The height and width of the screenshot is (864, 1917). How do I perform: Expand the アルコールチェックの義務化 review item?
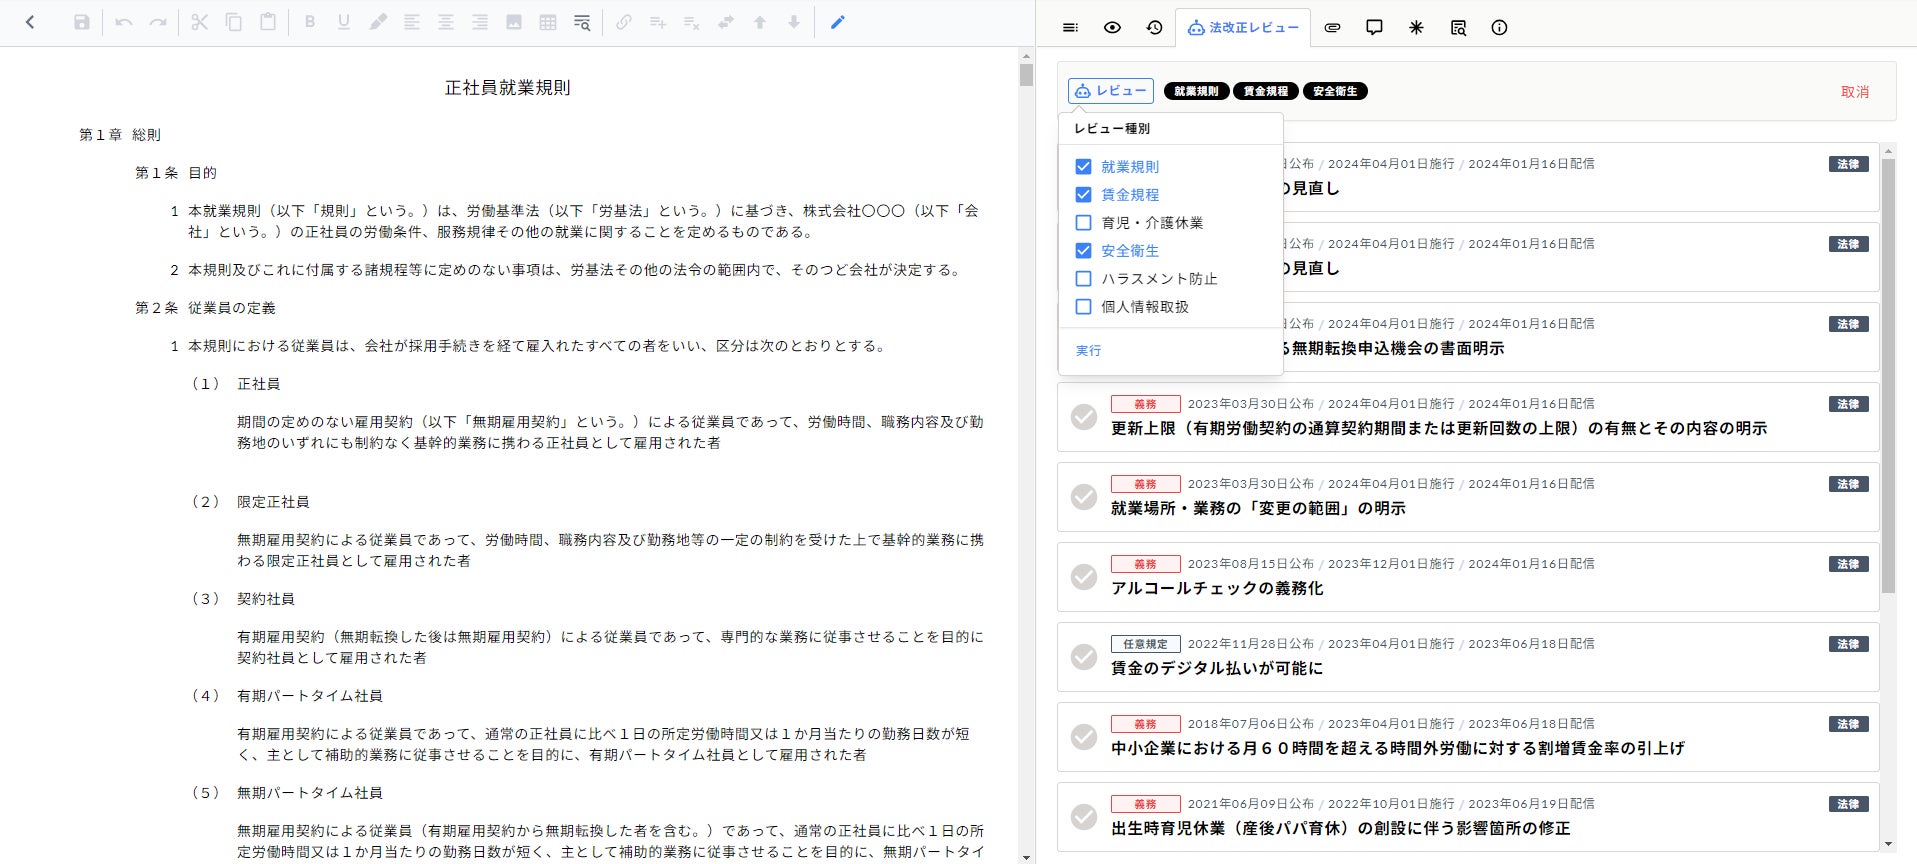(1217, 588)
